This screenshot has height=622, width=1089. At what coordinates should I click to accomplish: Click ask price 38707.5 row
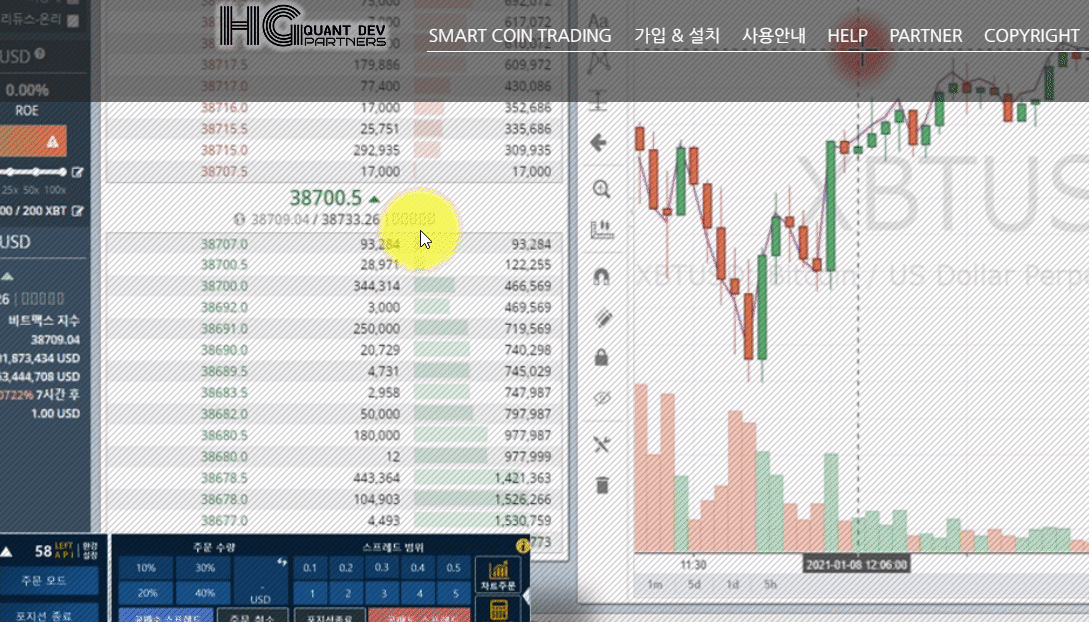coord(333,171)
